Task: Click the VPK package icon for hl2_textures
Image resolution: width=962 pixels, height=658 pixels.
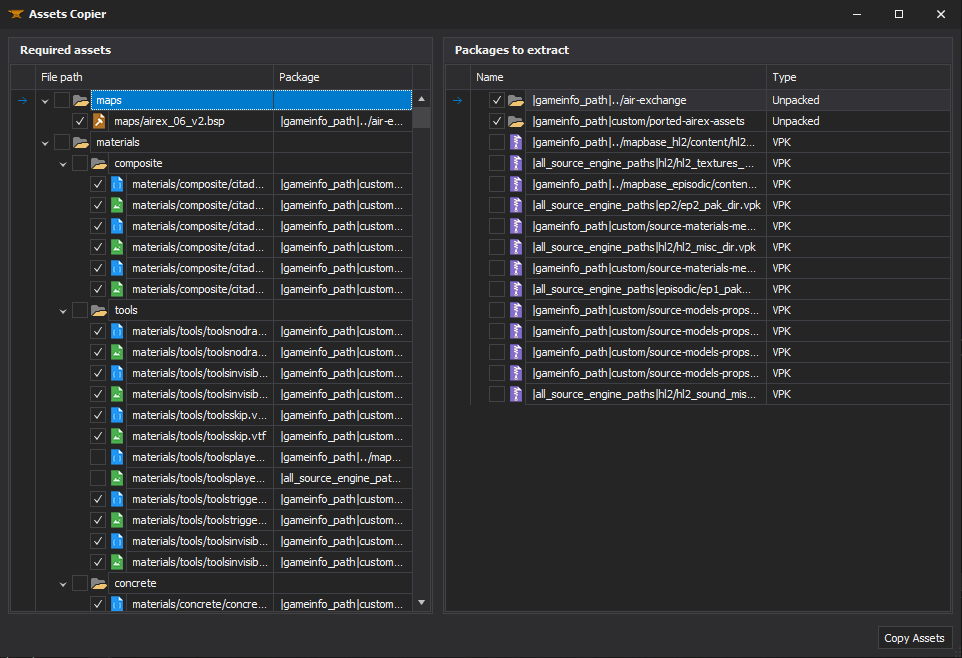Action: [517, 163]
